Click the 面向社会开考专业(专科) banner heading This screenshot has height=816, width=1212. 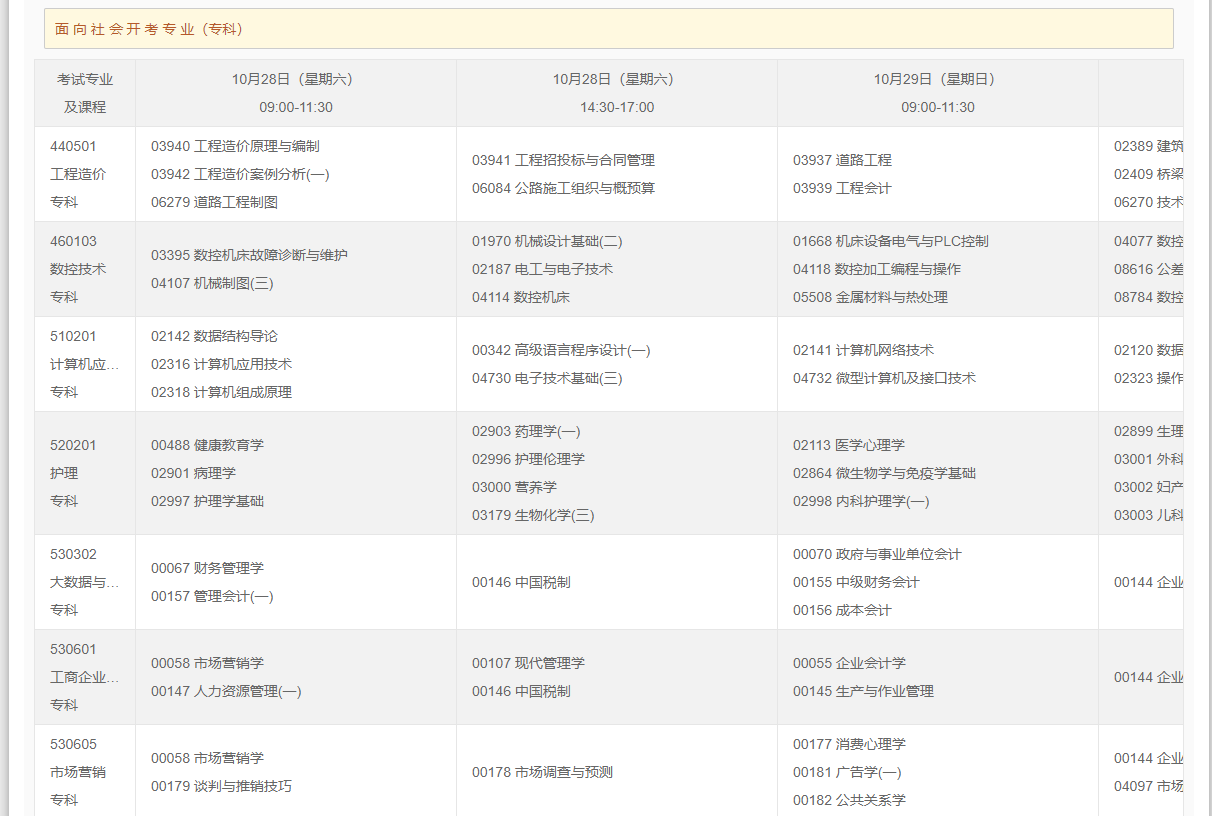tap(149, 29)
